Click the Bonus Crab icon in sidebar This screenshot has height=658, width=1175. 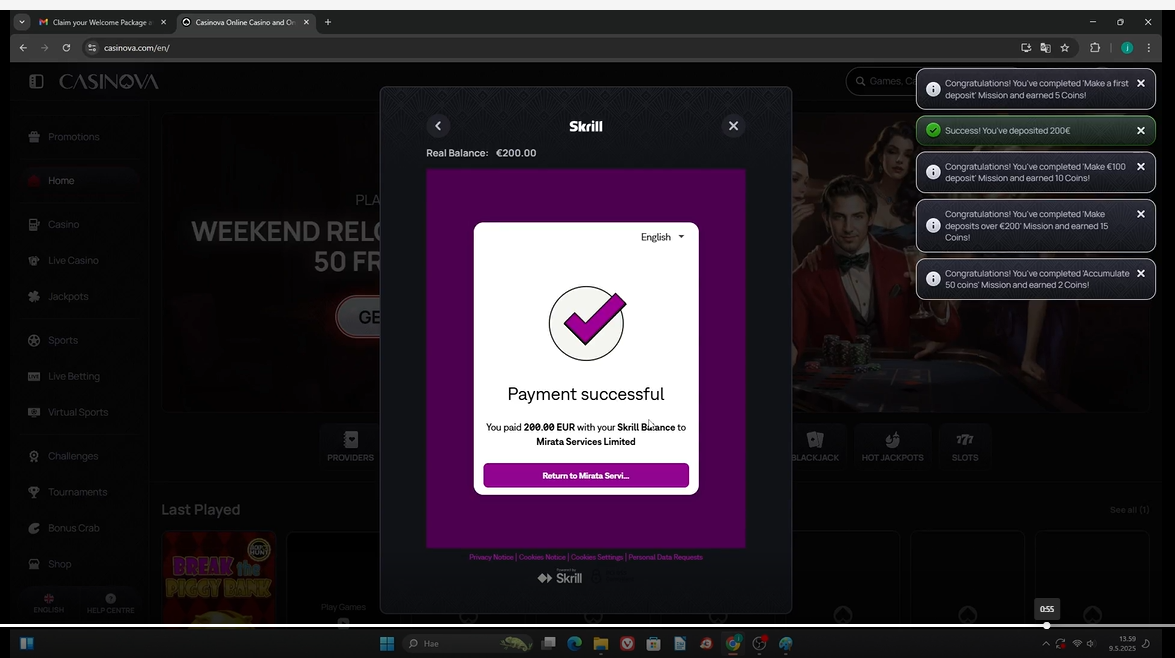tap(34, 528)
